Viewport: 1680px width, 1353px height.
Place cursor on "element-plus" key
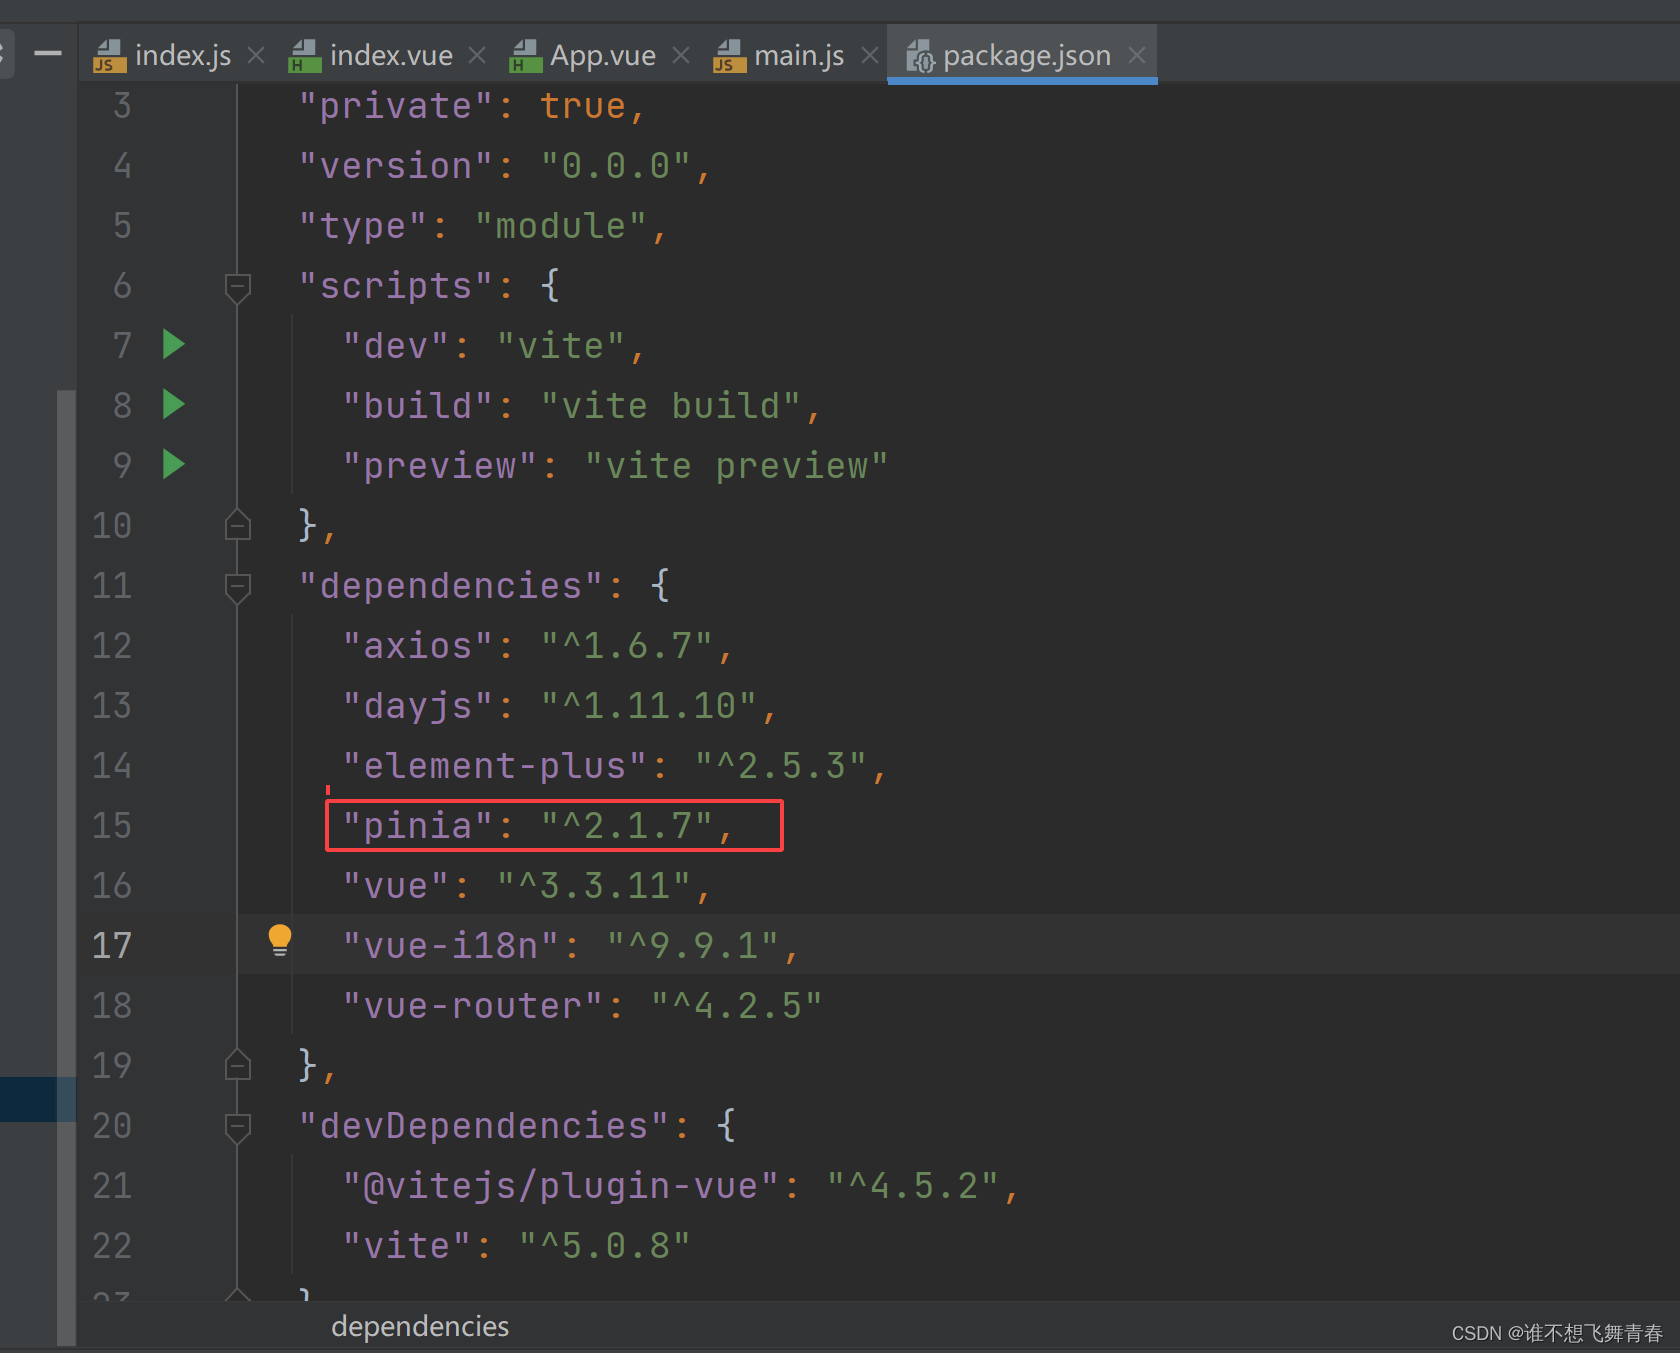pyautogui.click(x=495, y=766)
